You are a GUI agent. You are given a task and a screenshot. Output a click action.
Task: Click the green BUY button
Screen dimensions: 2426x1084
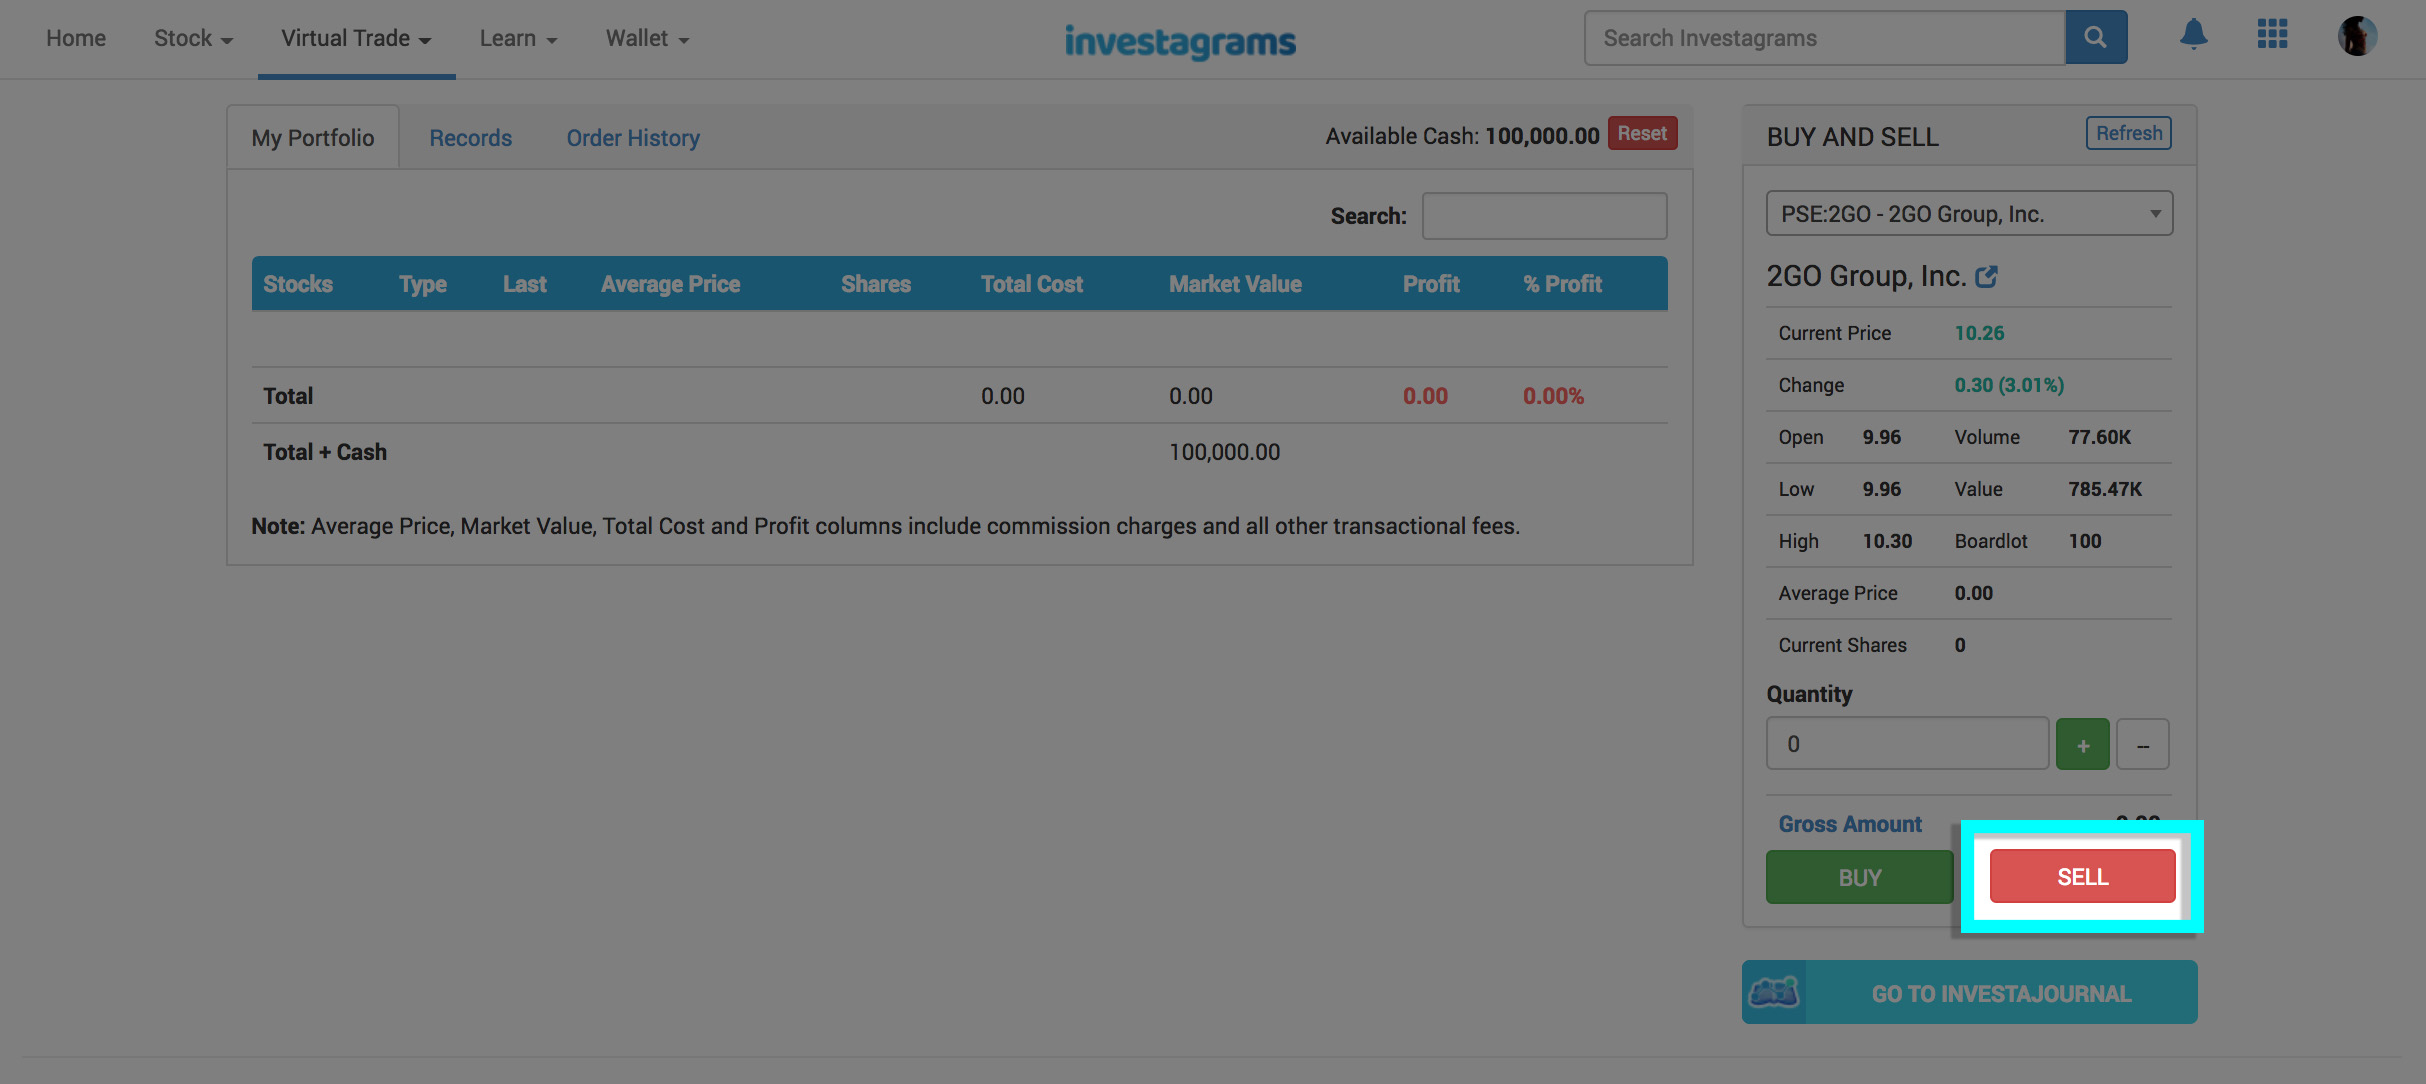point(1859,878)
